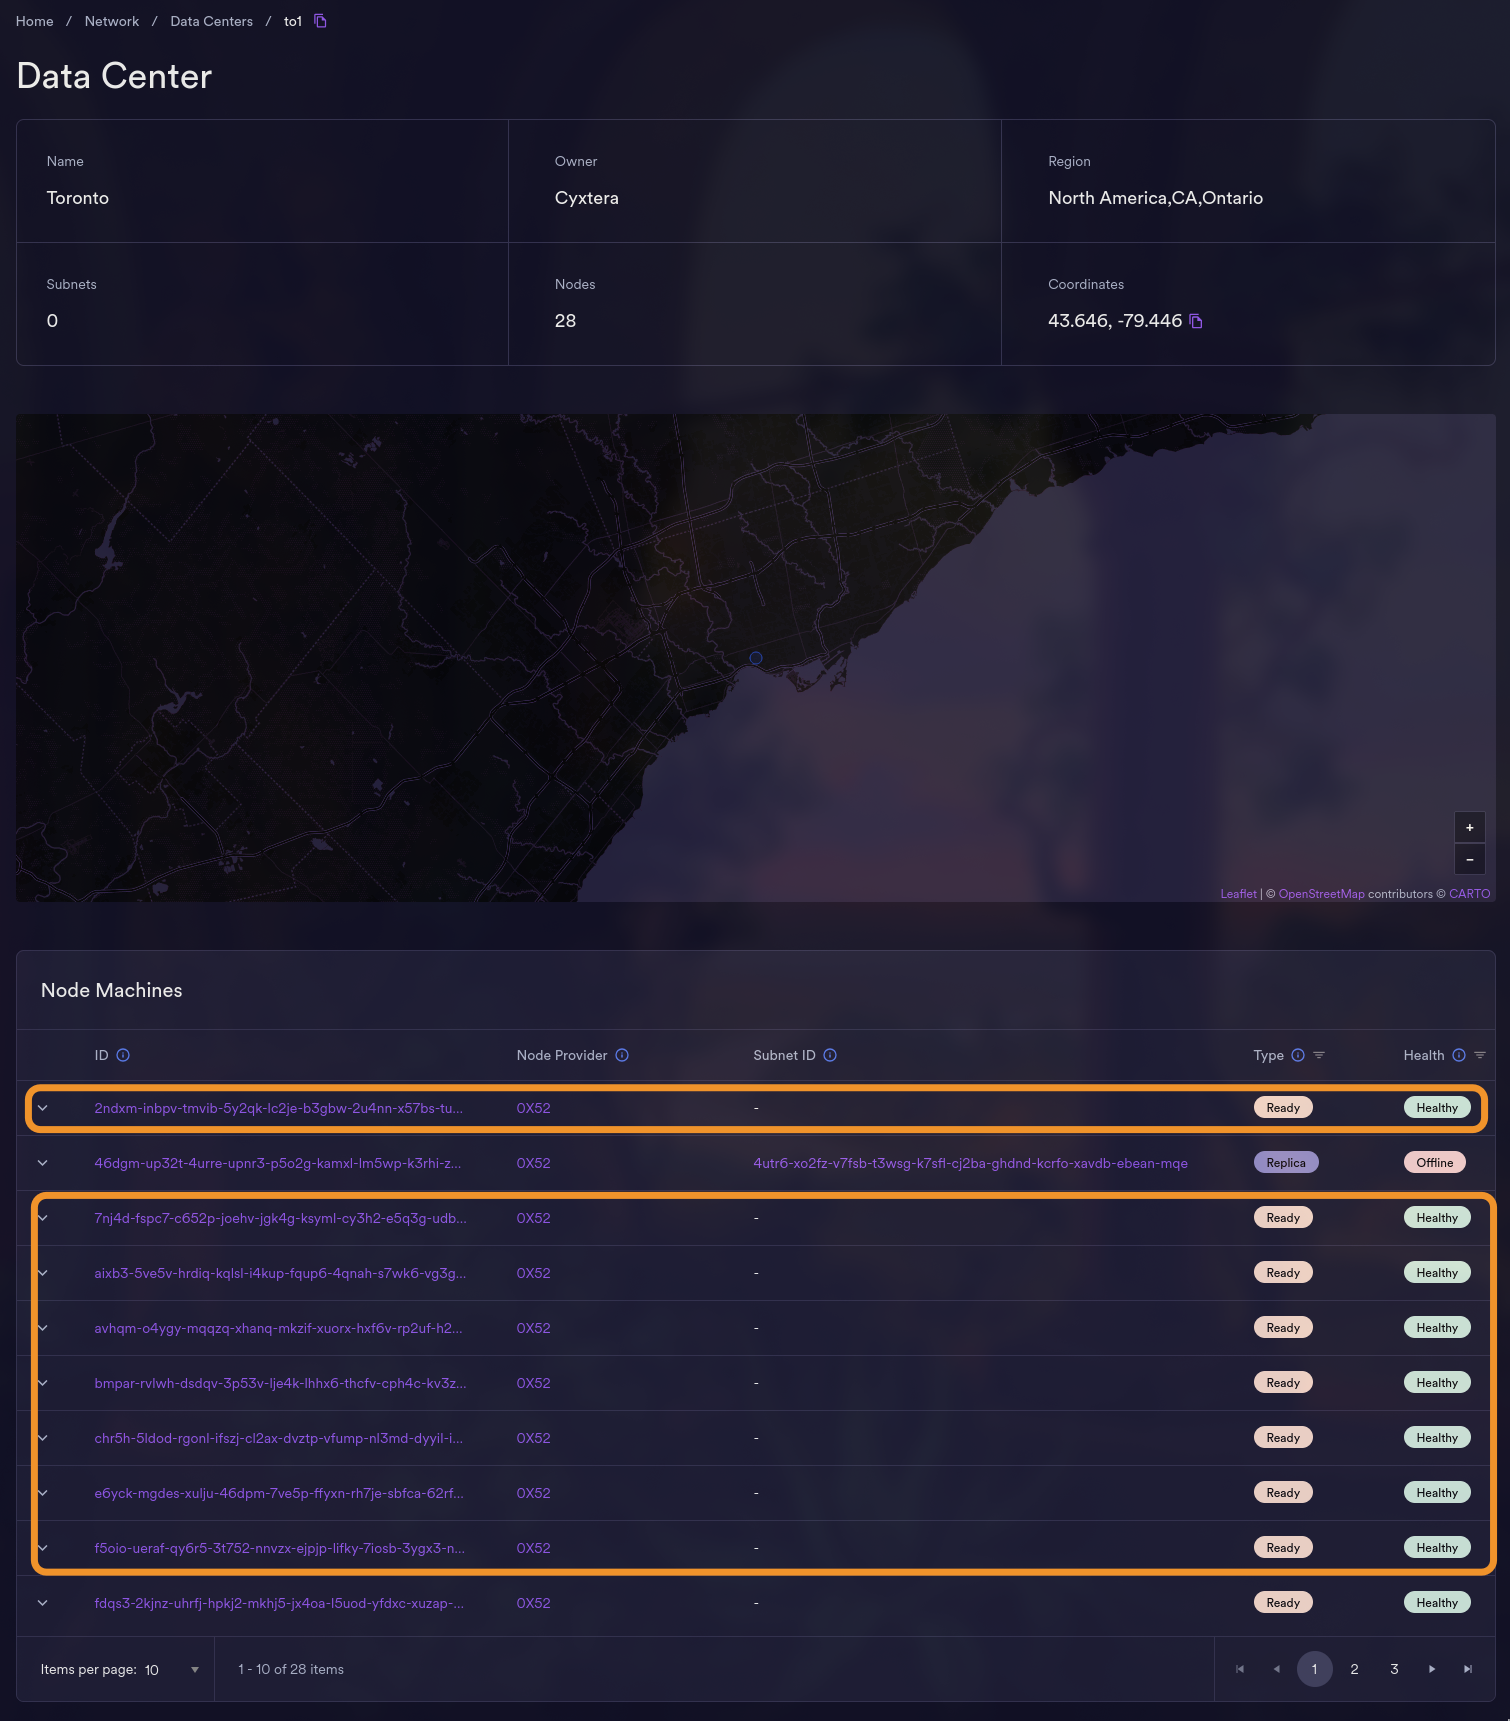Zoom in on the map

pos(1469,828)
